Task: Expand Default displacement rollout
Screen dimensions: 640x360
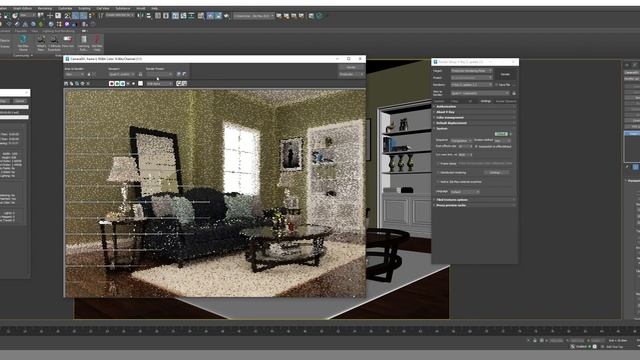Action: [x=475, y=123]
